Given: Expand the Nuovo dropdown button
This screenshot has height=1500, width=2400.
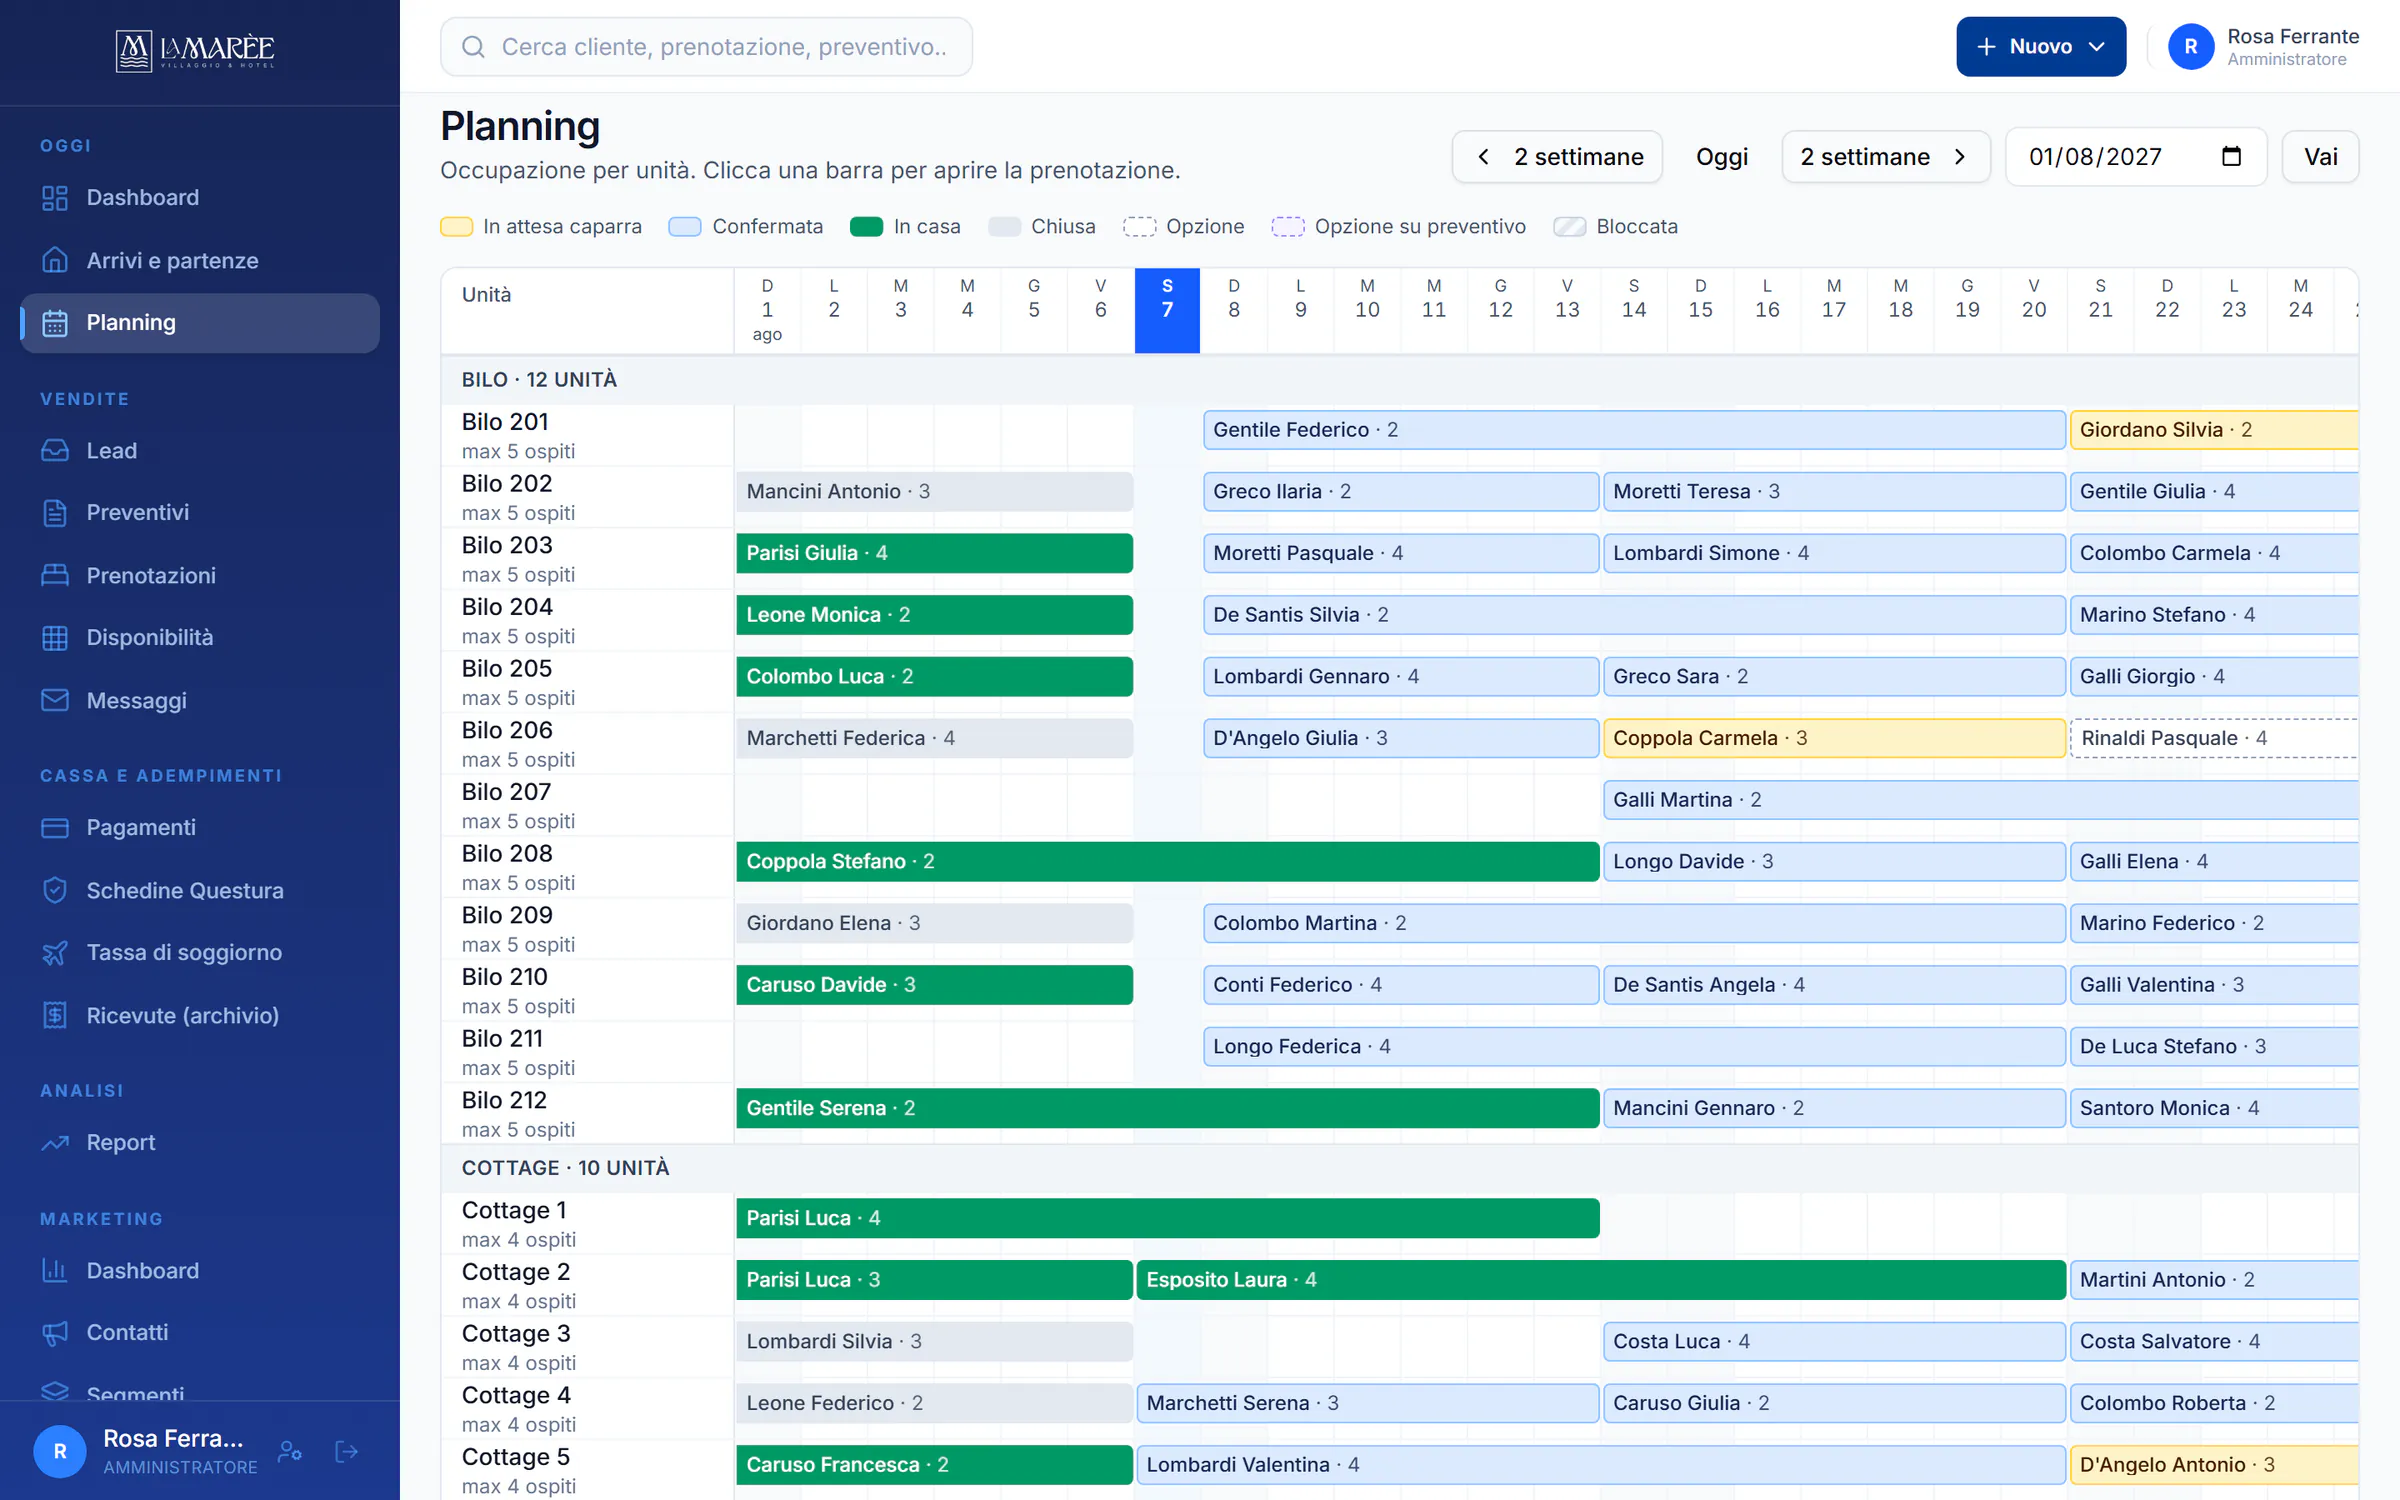Looking at the screenshot, I should (x=2040, y=47).
